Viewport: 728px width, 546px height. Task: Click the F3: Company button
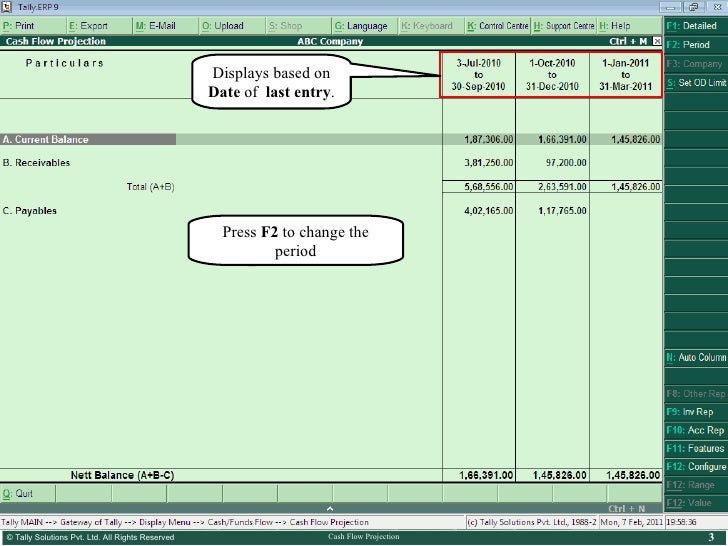pos(696,64)
